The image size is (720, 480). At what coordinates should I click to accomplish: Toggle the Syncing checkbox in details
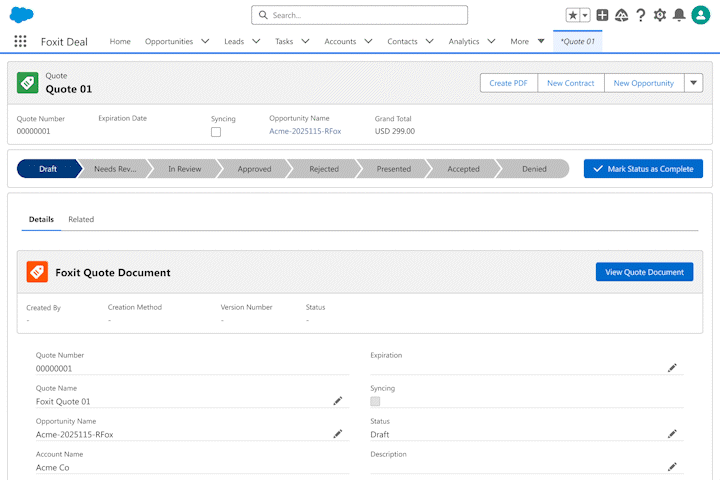375,401
